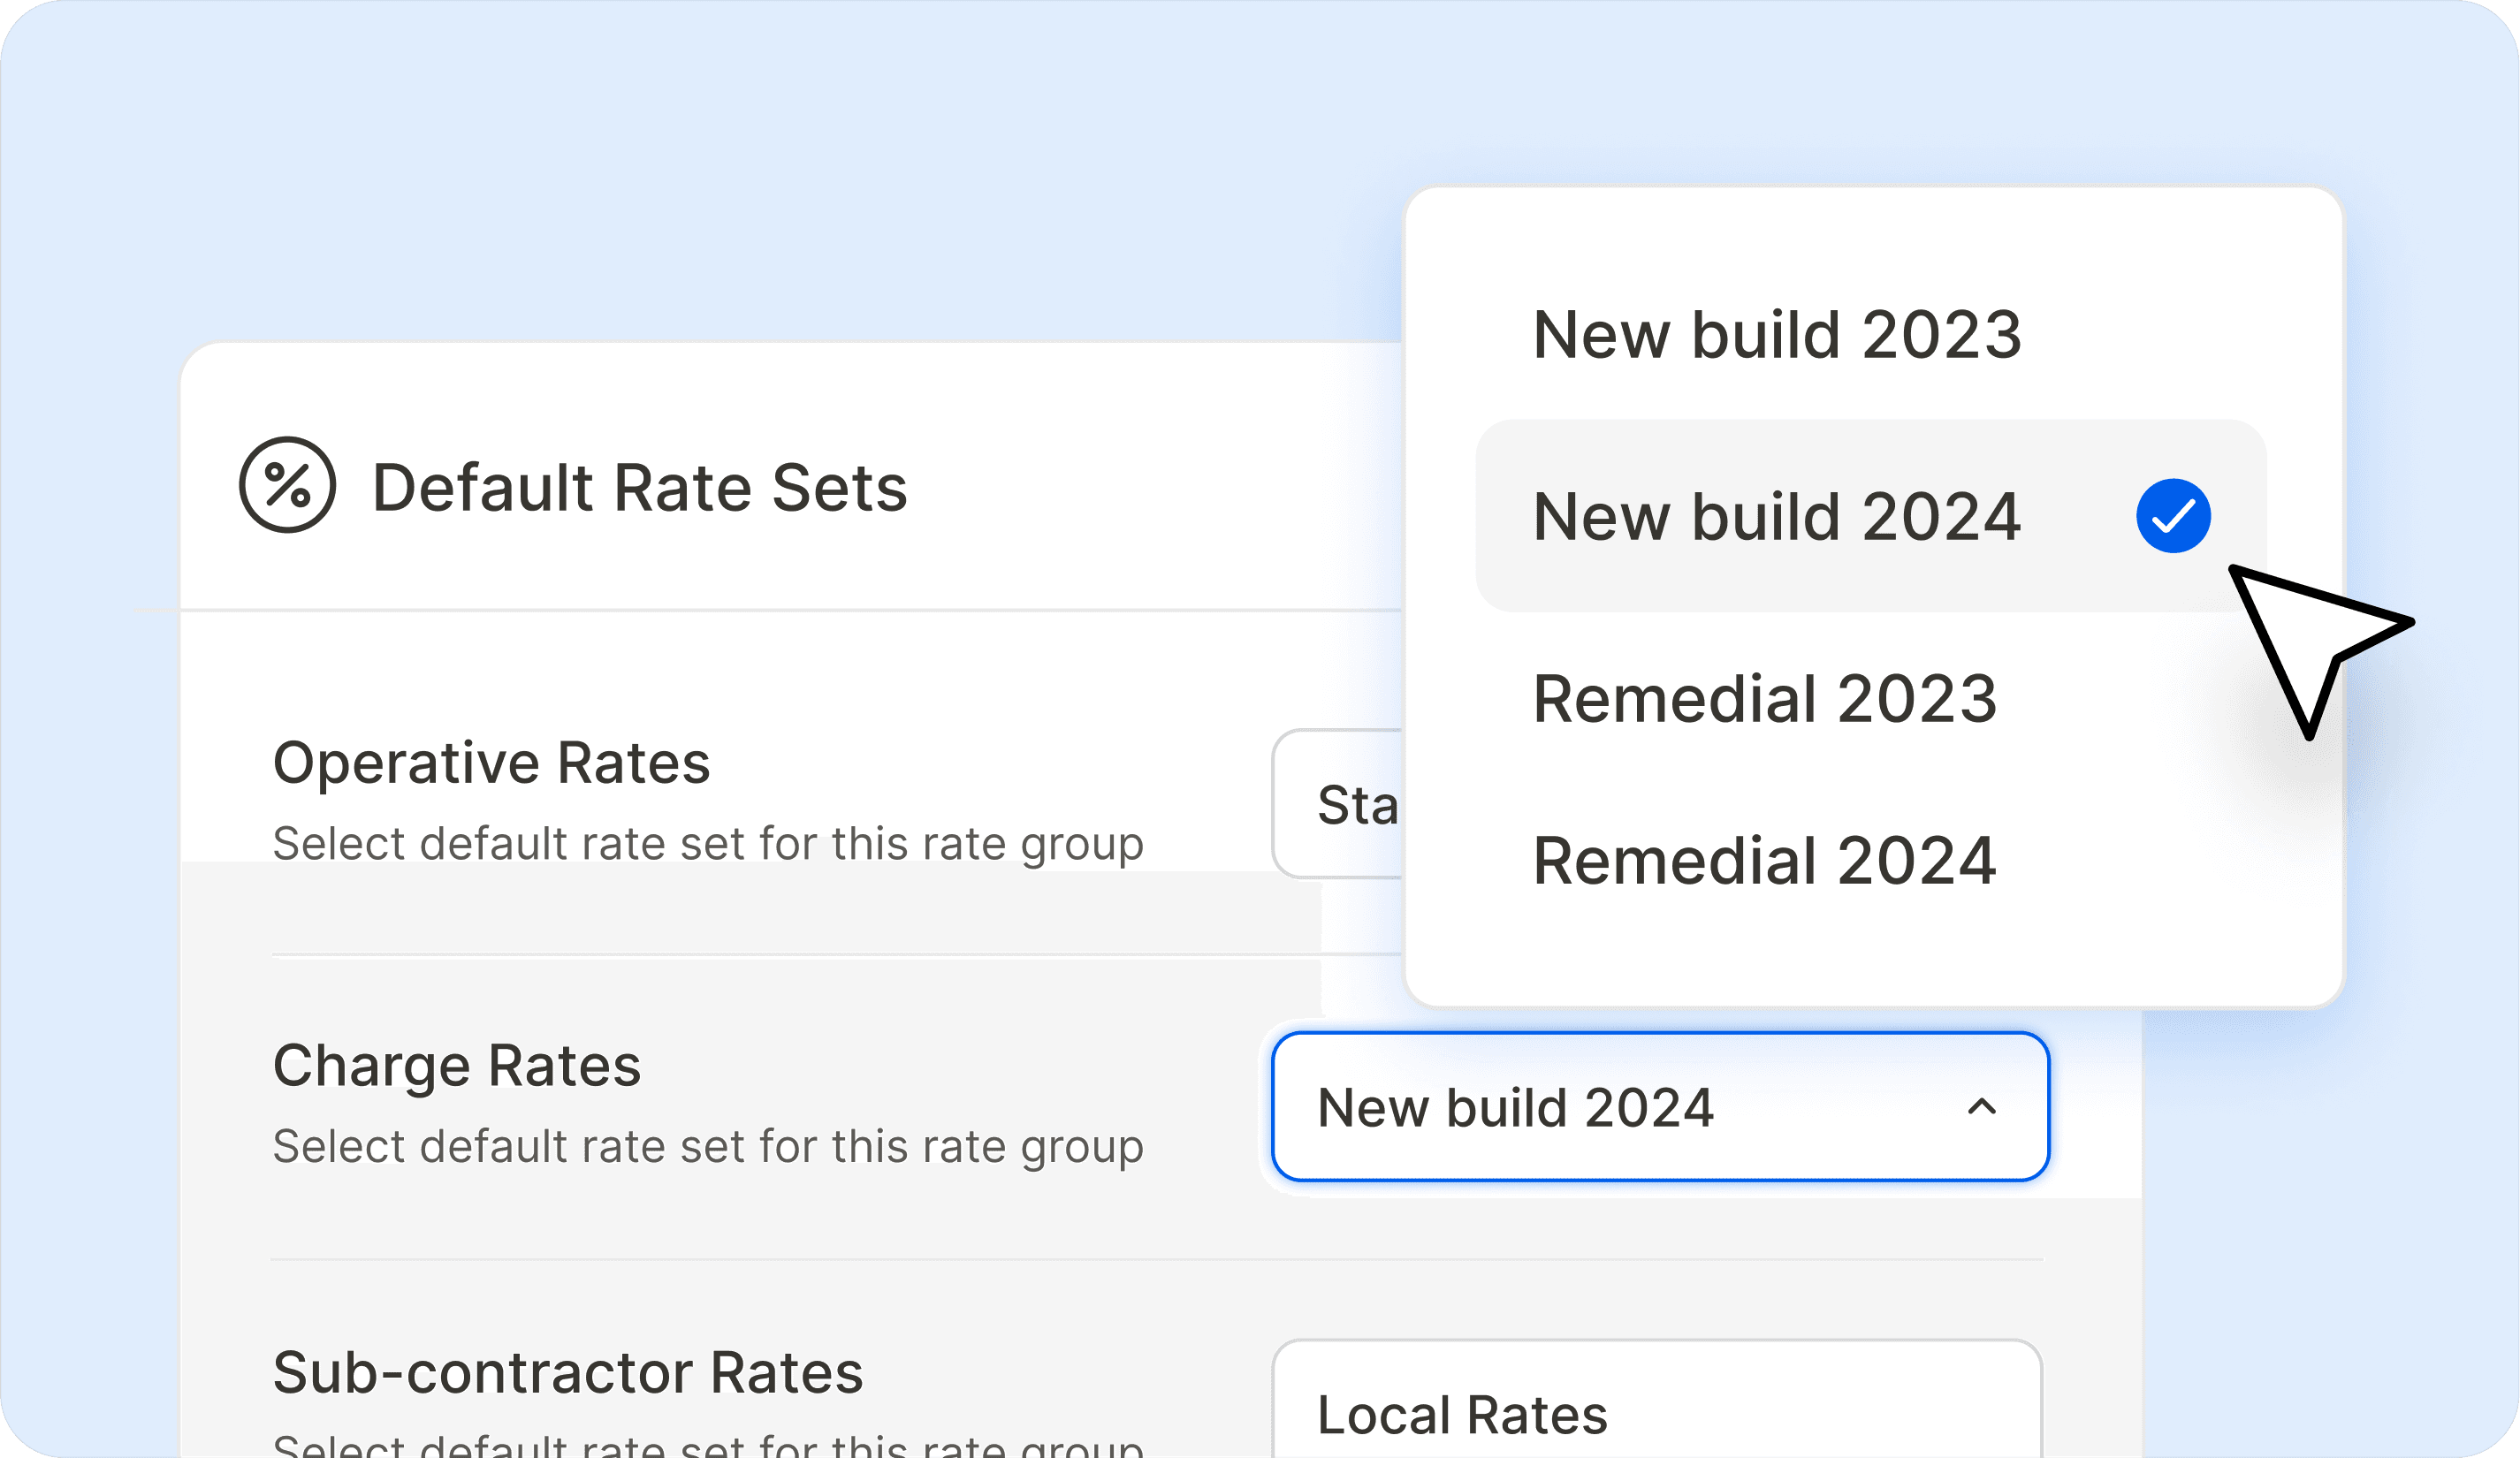This screenshot has height=1458, width=2520.
Task: Click the Sub-contractor Rates label
Action: pos(568,1371)
